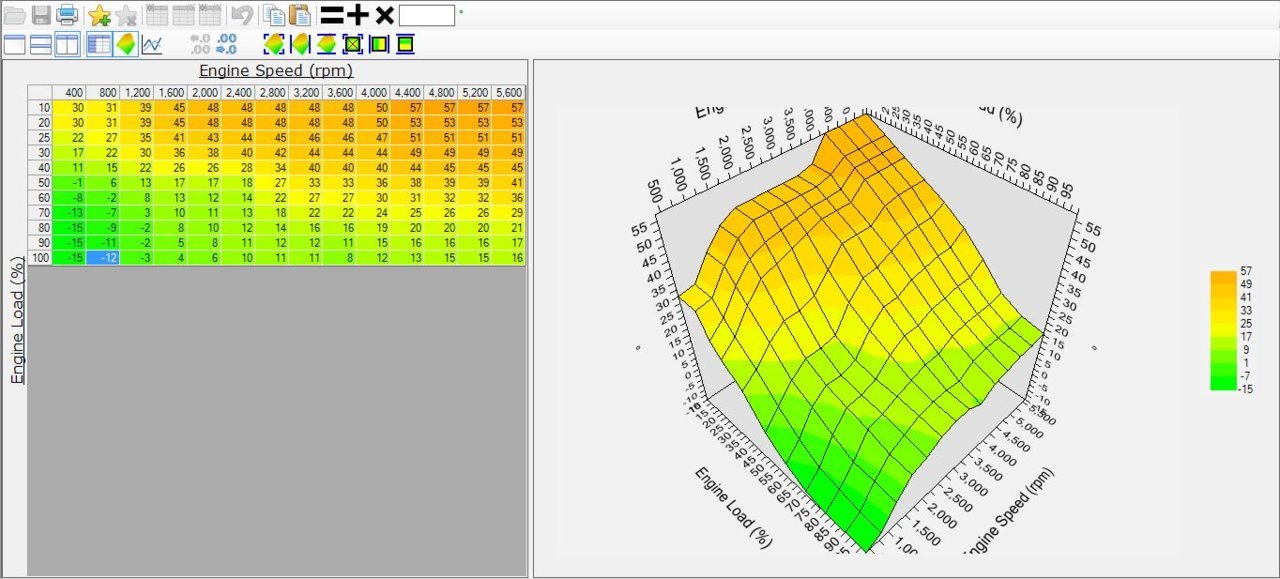Select the 4,400 rpm column header
The width and height of the screenshot is (1280, 579).
[407, 93]
